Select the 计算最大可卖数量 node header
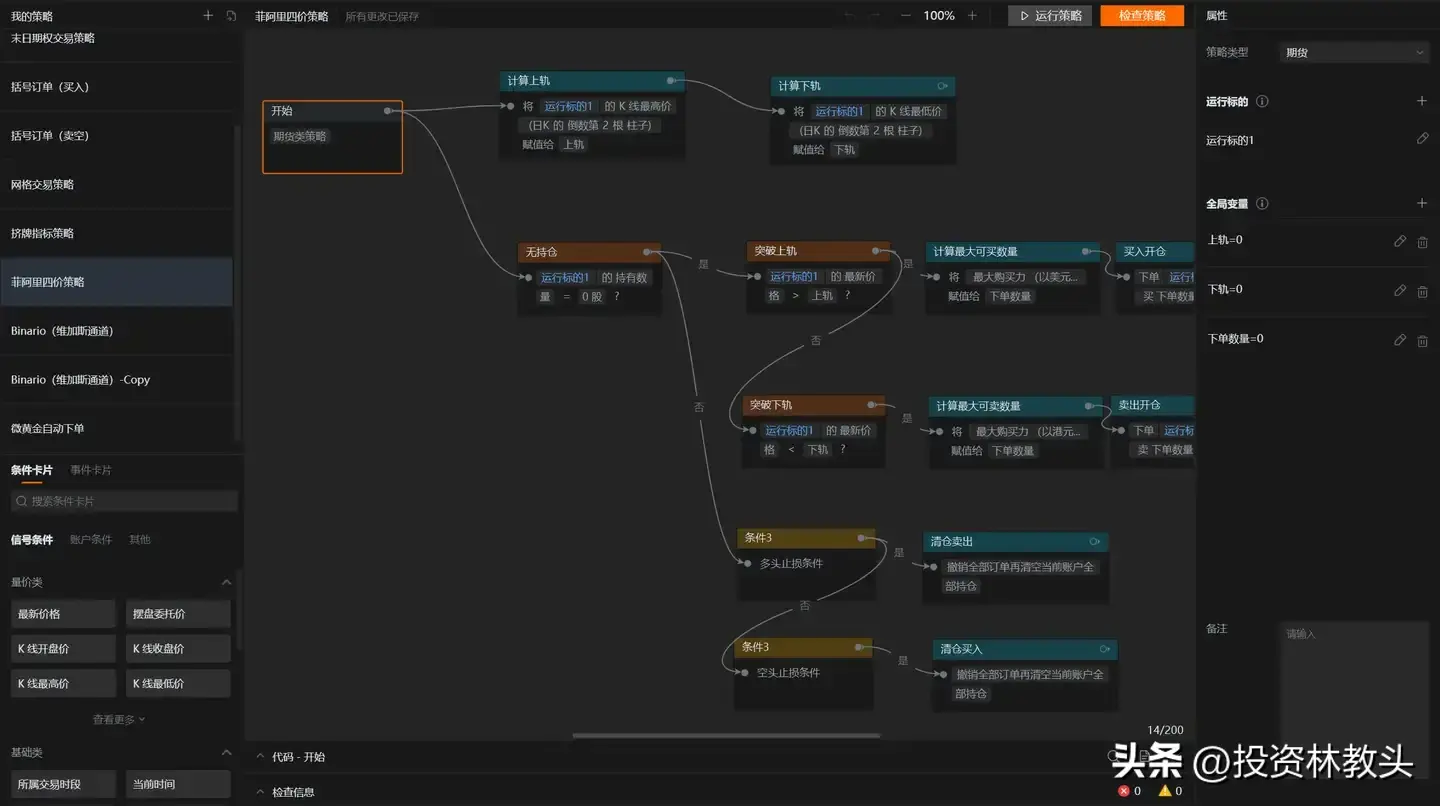This screenshot has height=806, width=1440. [1015, 406]
